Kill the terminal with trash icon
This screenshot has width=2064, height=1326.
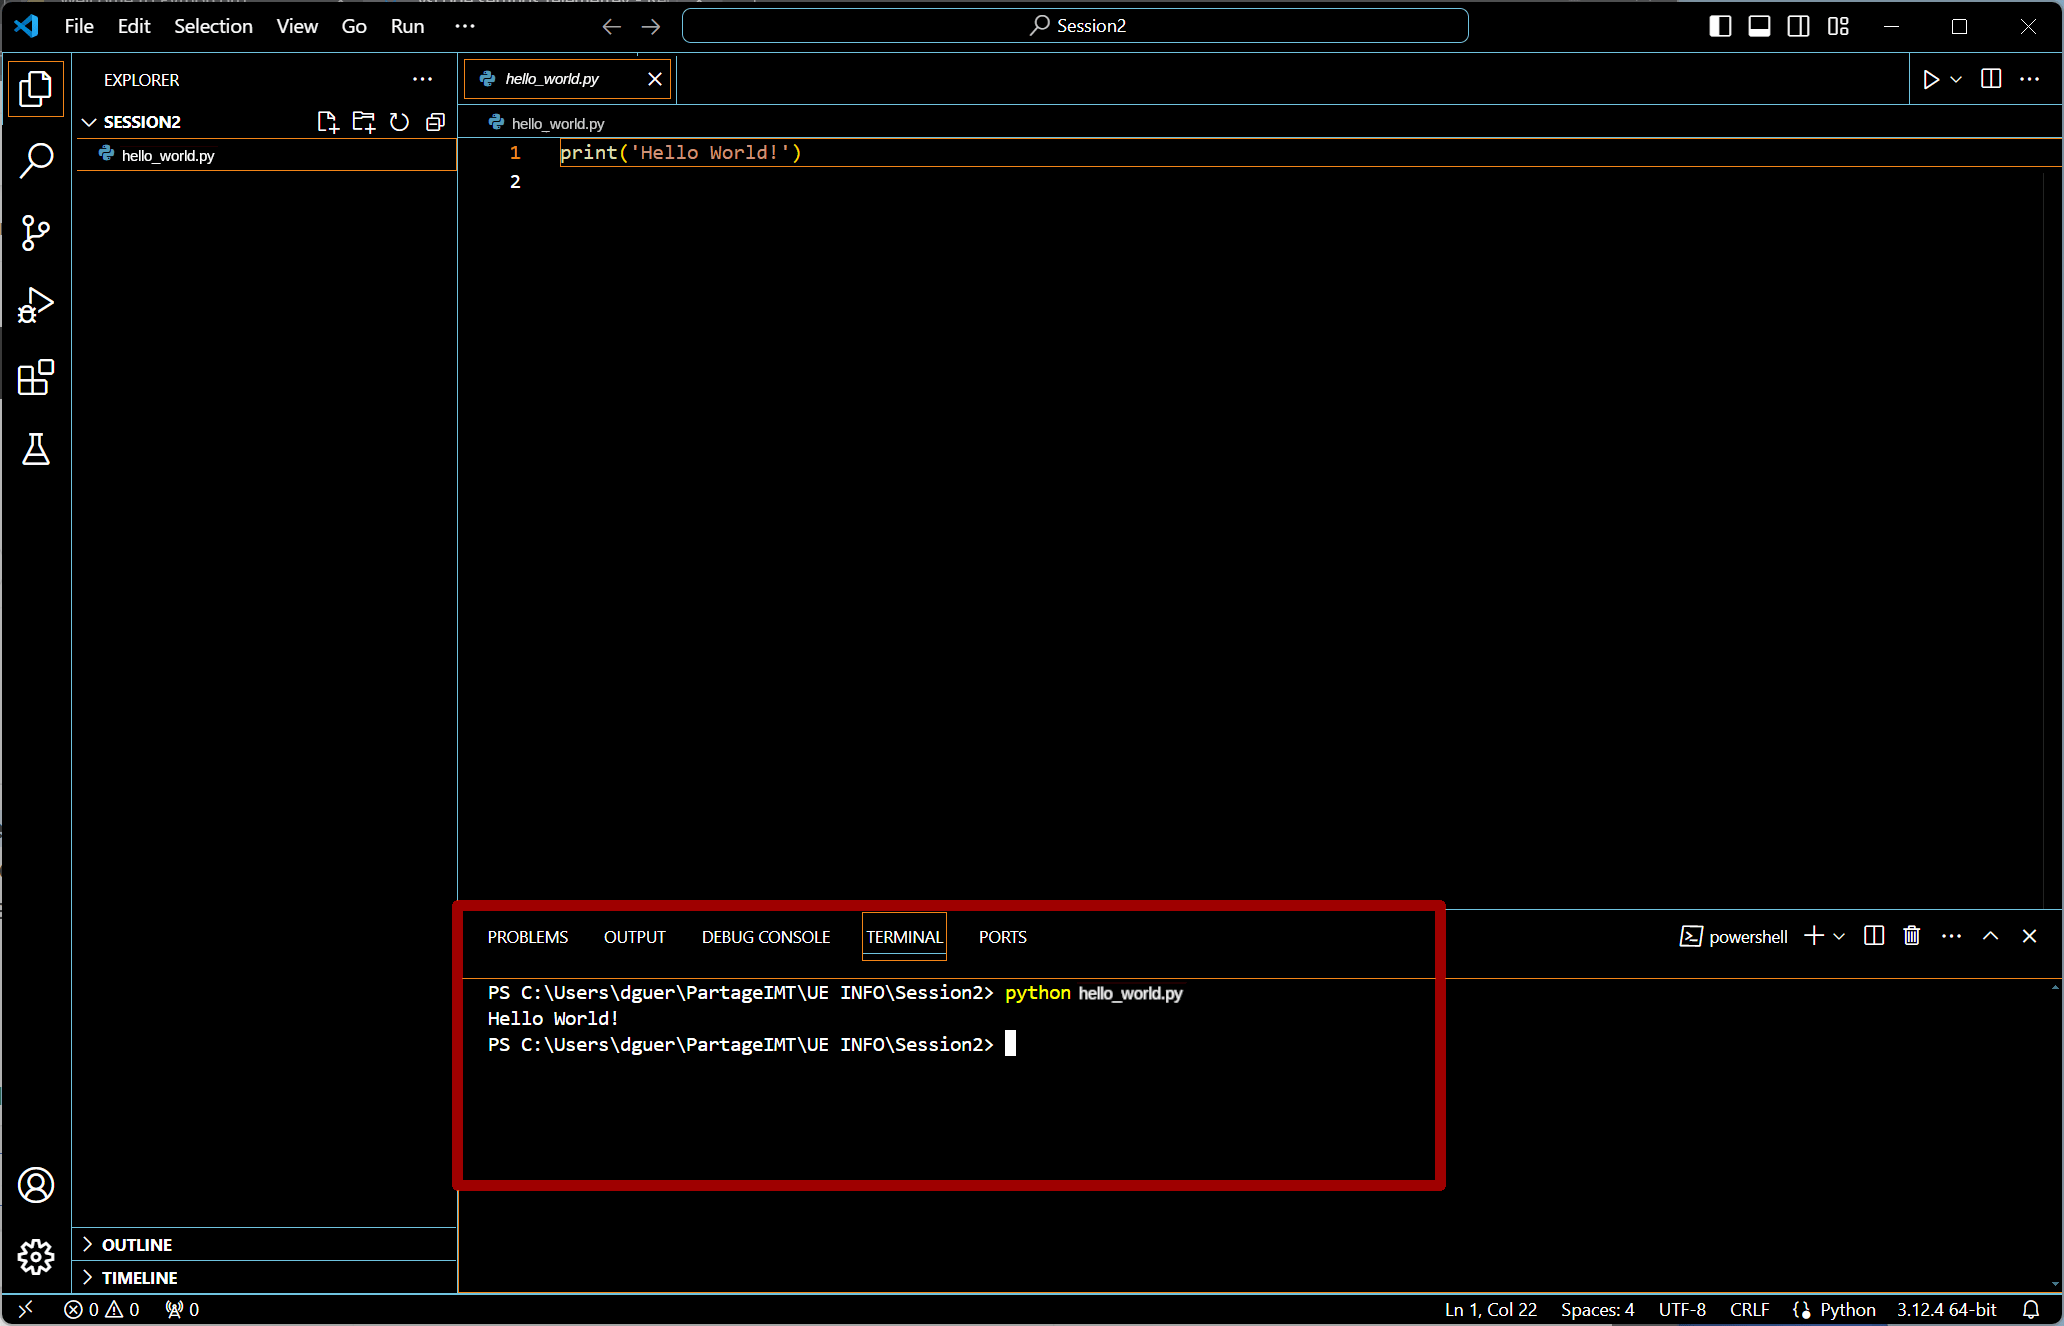[1911, 936]
